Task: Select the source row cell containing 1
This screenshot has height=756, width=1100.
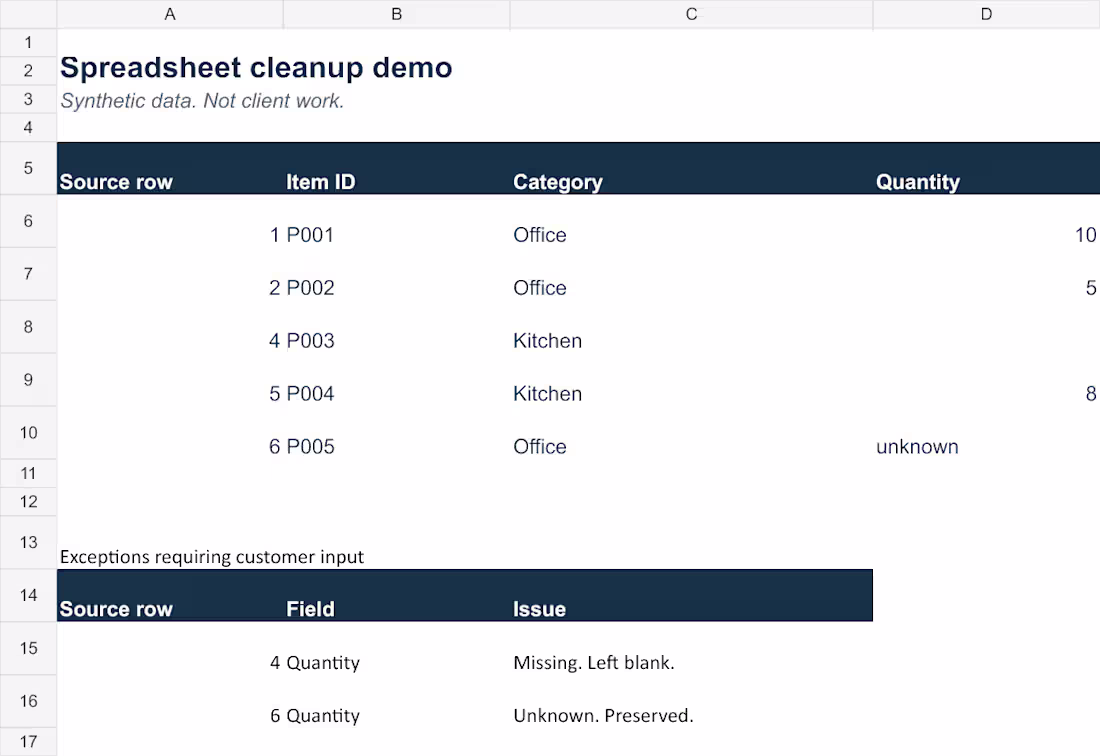Action: pos(170,222)
